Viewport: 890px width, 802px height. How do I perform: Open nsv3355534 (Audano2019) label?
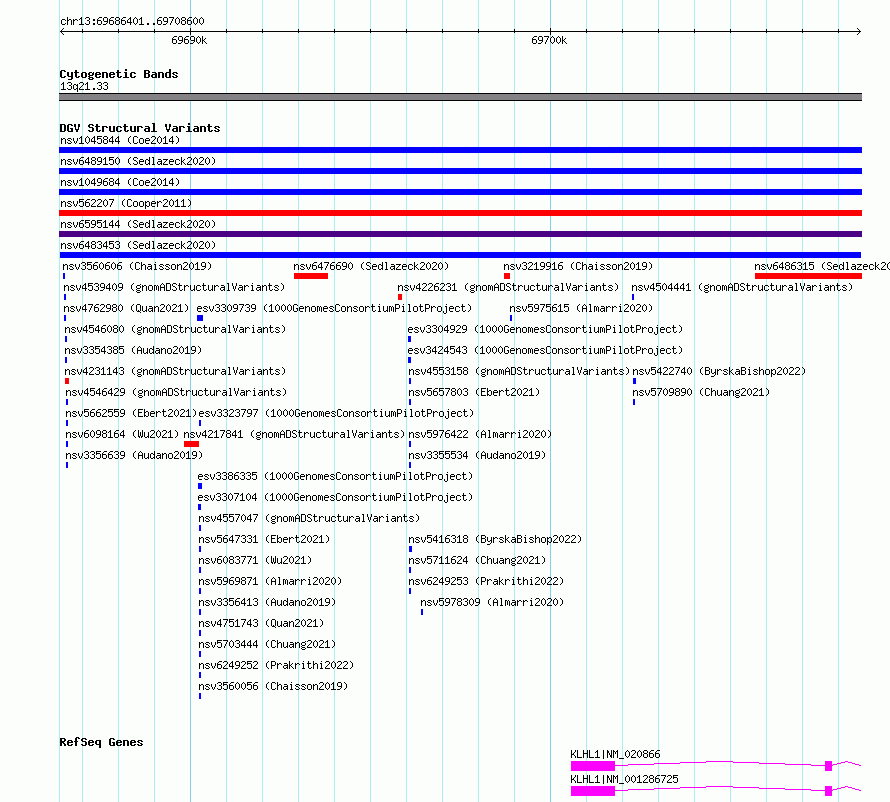point(477,455)
